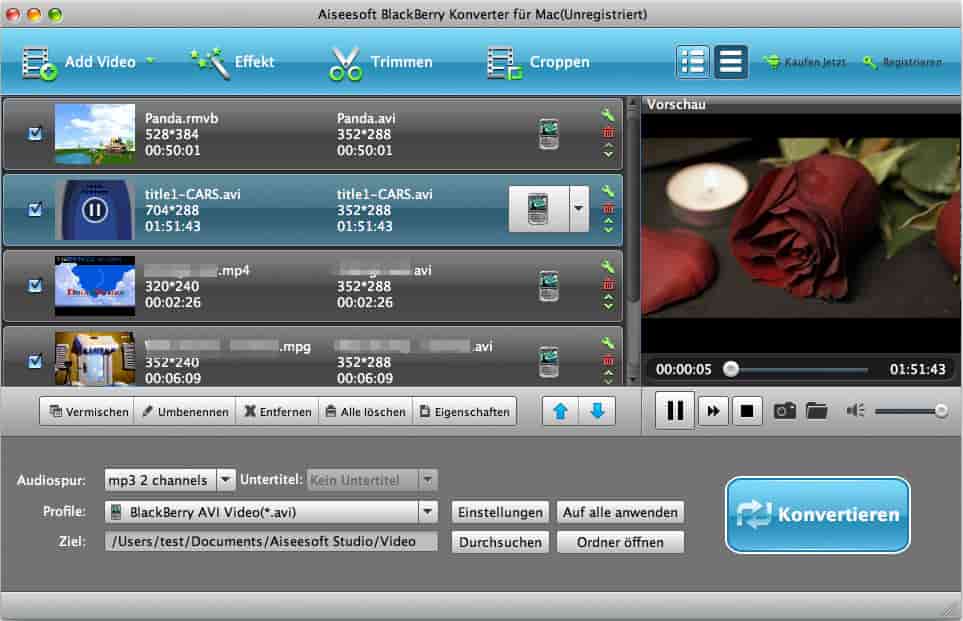This screenshot has width=963, height=621.
Task: Click the Vermischen button
Action: 88,412
